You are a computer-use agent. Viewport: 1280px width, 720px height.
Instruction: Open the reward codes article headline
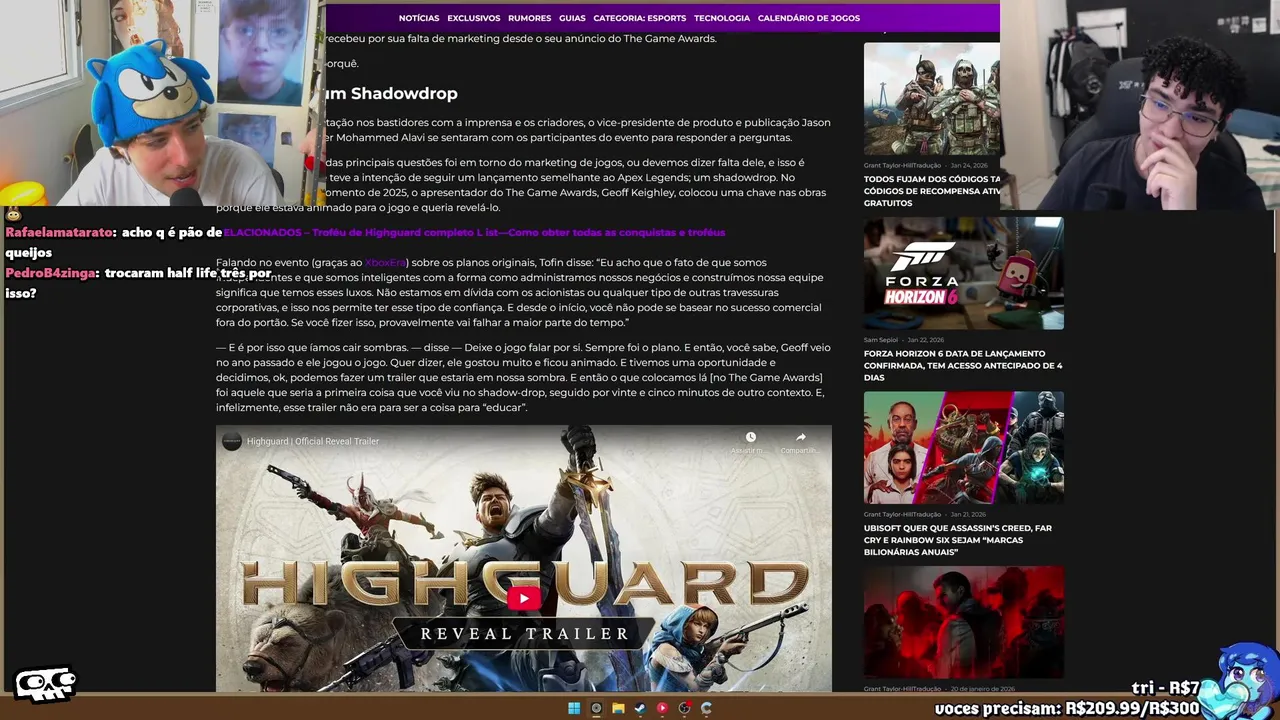932,191
